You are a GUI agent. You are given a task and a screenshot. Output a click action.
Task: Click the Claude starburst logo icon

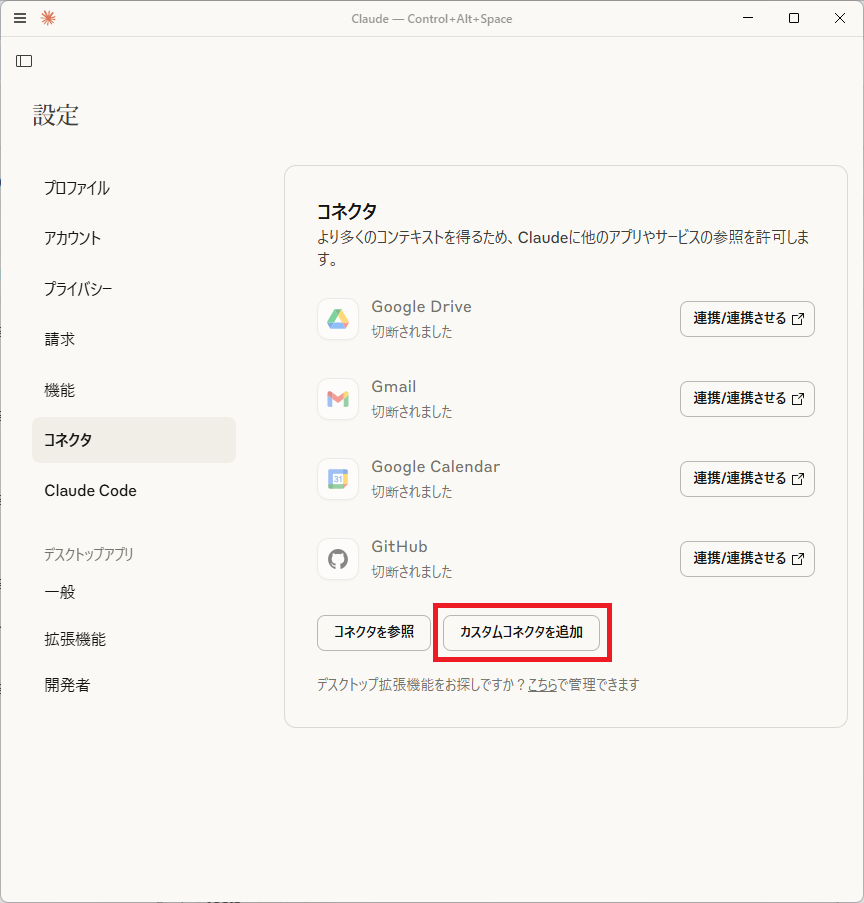pos(48,18)
